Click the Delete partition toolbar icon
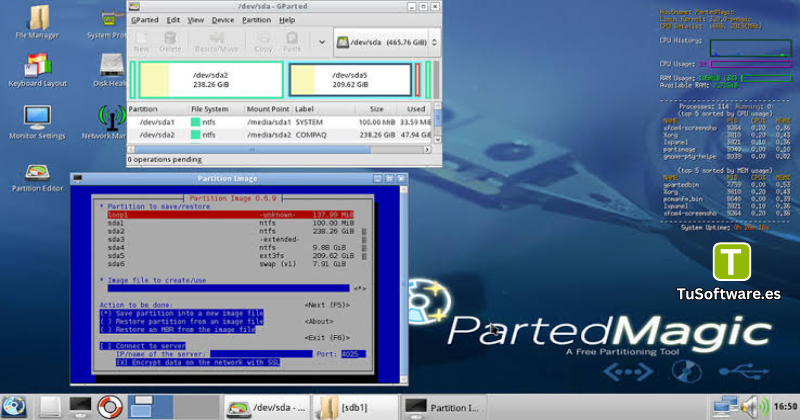 (170, 42)
